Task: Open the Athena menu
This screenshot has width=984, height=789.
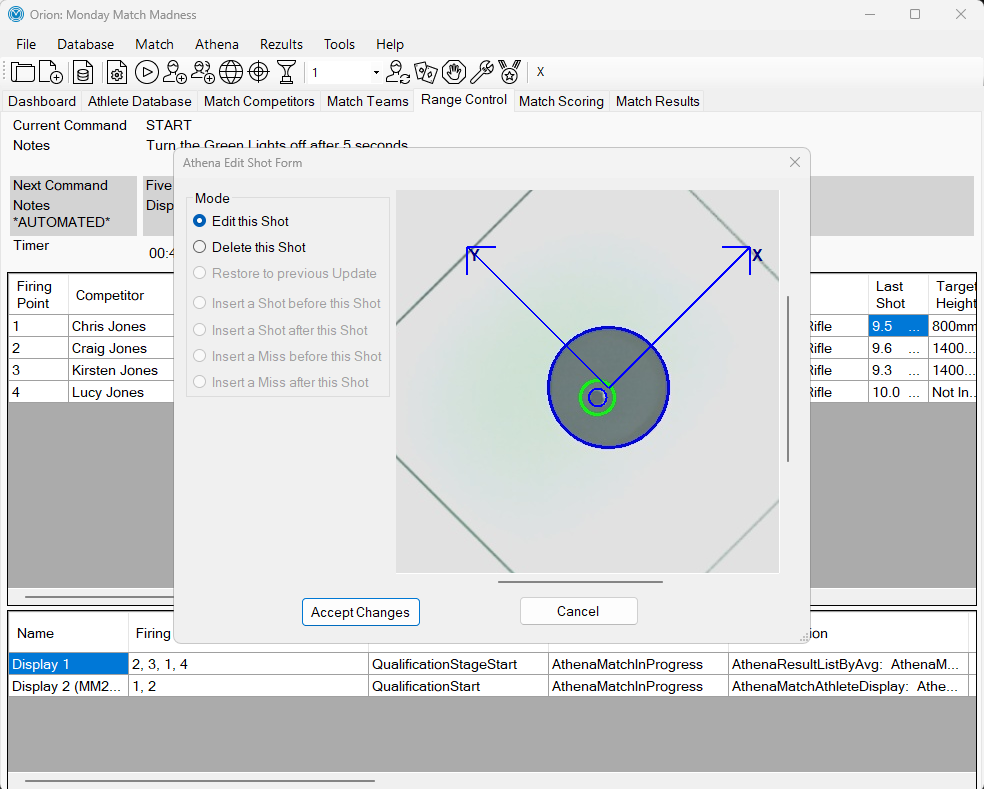Action: coord(217,45)
